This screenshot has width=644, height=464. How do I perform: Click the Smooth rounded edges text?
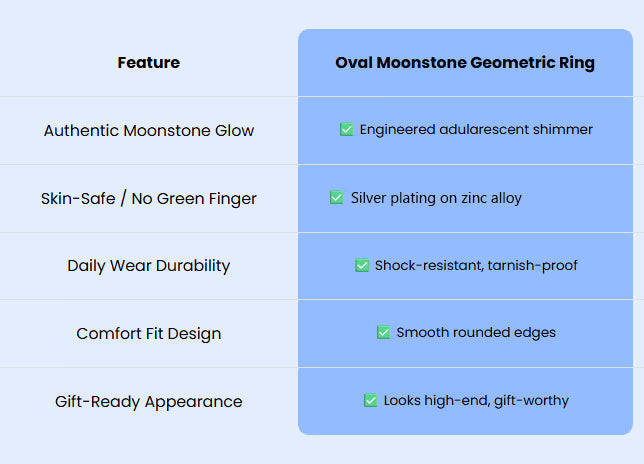(x=476, y=333)
